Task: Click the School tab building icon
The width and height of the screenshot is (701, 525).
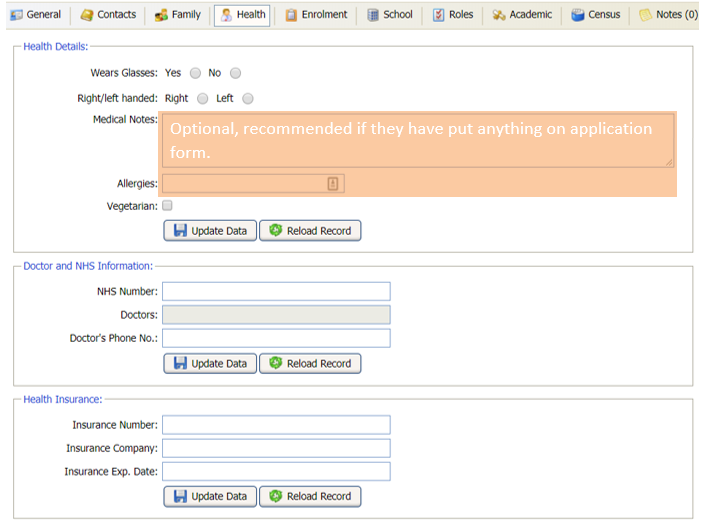Action: point(373,15)
